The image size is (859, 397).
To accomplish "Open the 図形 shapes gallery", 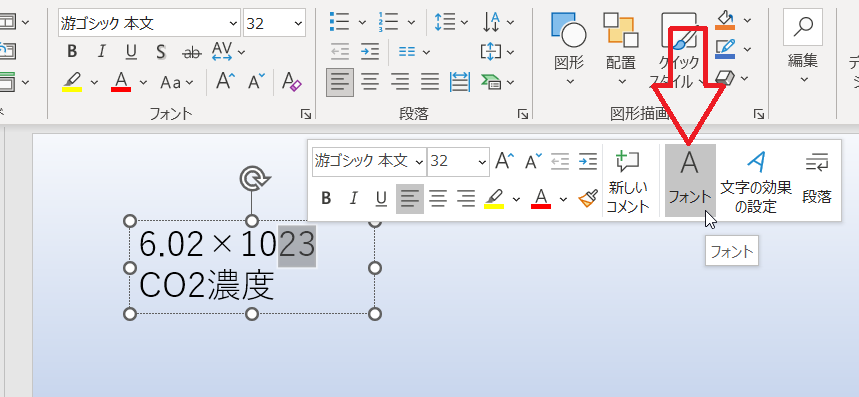I will 569,49.
